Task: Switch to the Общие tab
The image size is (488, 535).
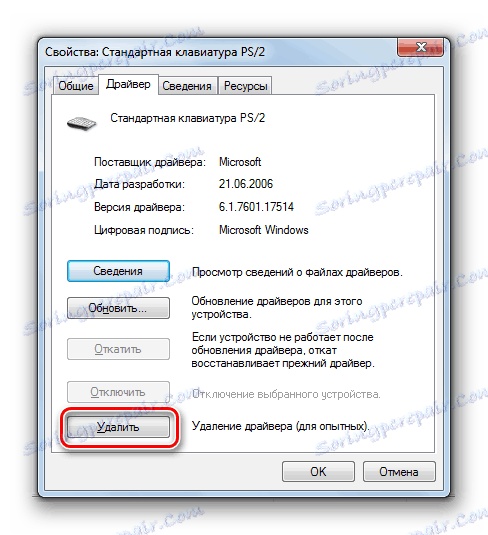Action: point(75,86)
